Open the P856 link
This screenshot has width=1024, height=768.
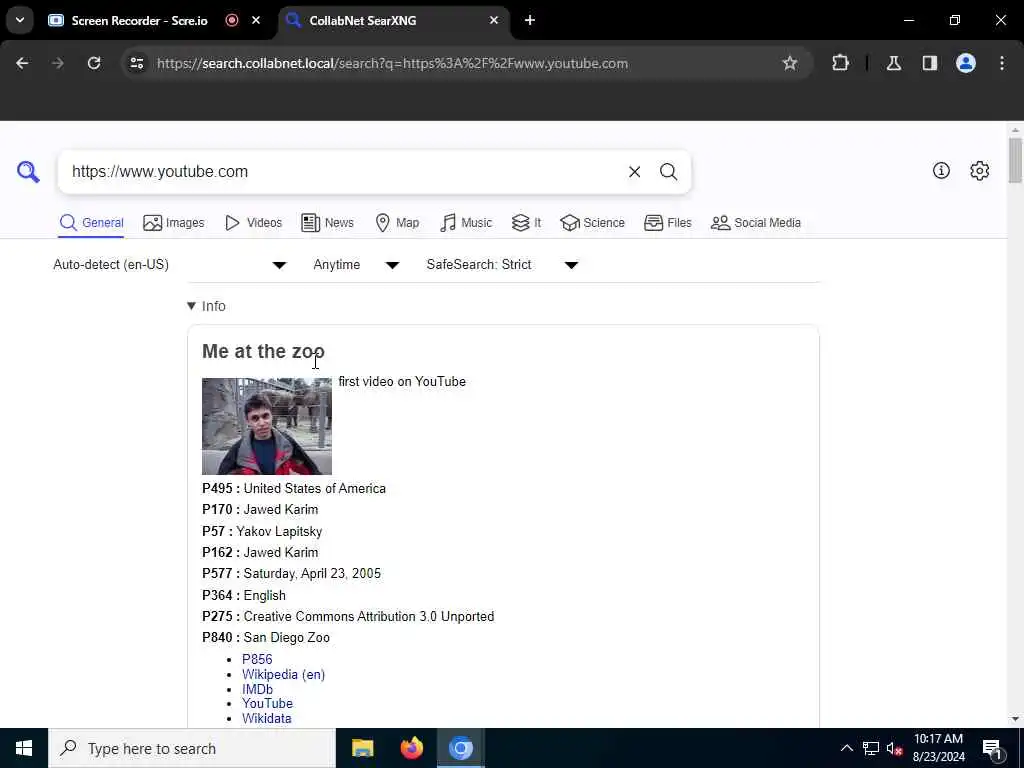(257, 659)
